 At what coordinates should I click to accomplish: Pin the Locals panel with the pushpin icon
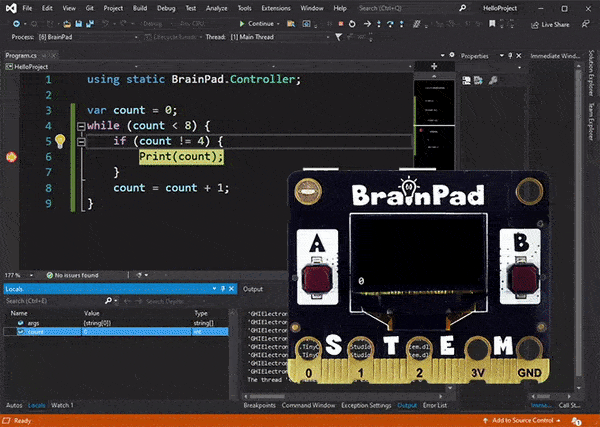coord(223,289)
